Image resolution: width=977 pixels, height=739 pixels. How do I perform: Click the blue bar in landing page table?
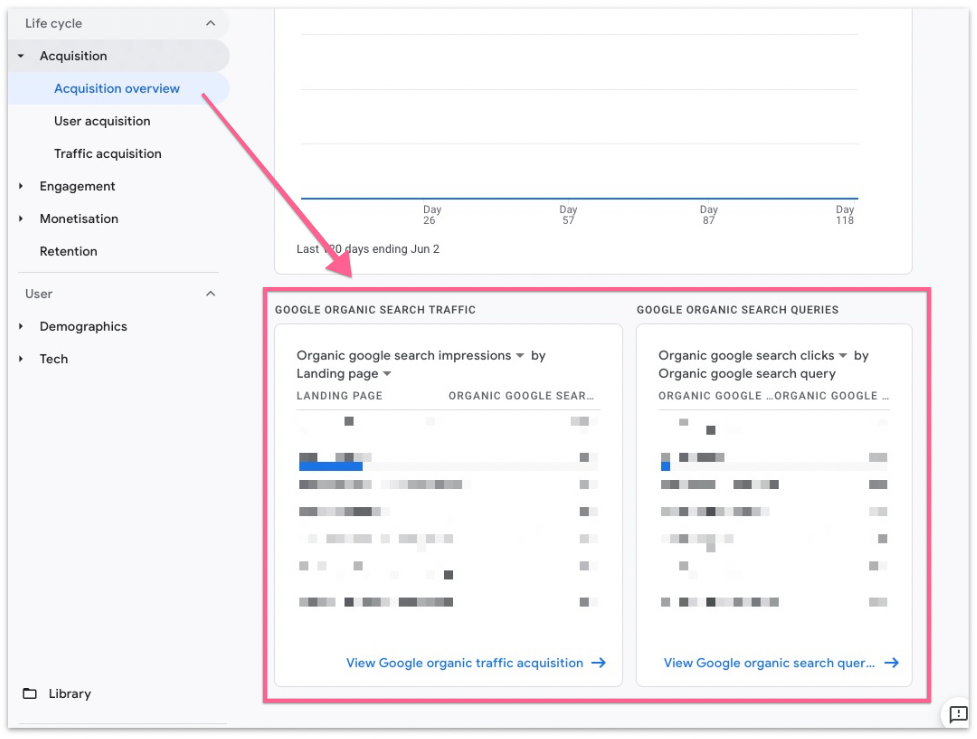[331, 466]
